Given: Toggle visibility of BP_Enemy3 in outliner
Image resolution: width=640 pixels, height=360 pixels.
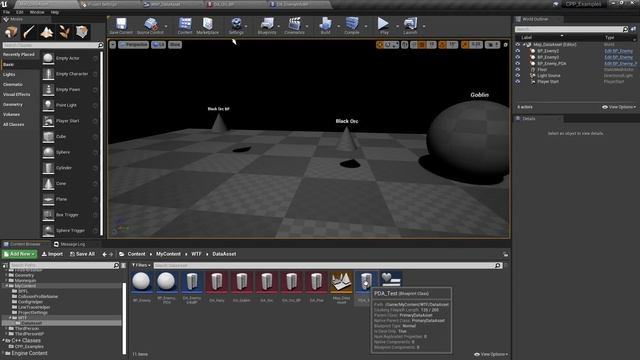Looking at the screenshot, I should [x=518, y=57].
